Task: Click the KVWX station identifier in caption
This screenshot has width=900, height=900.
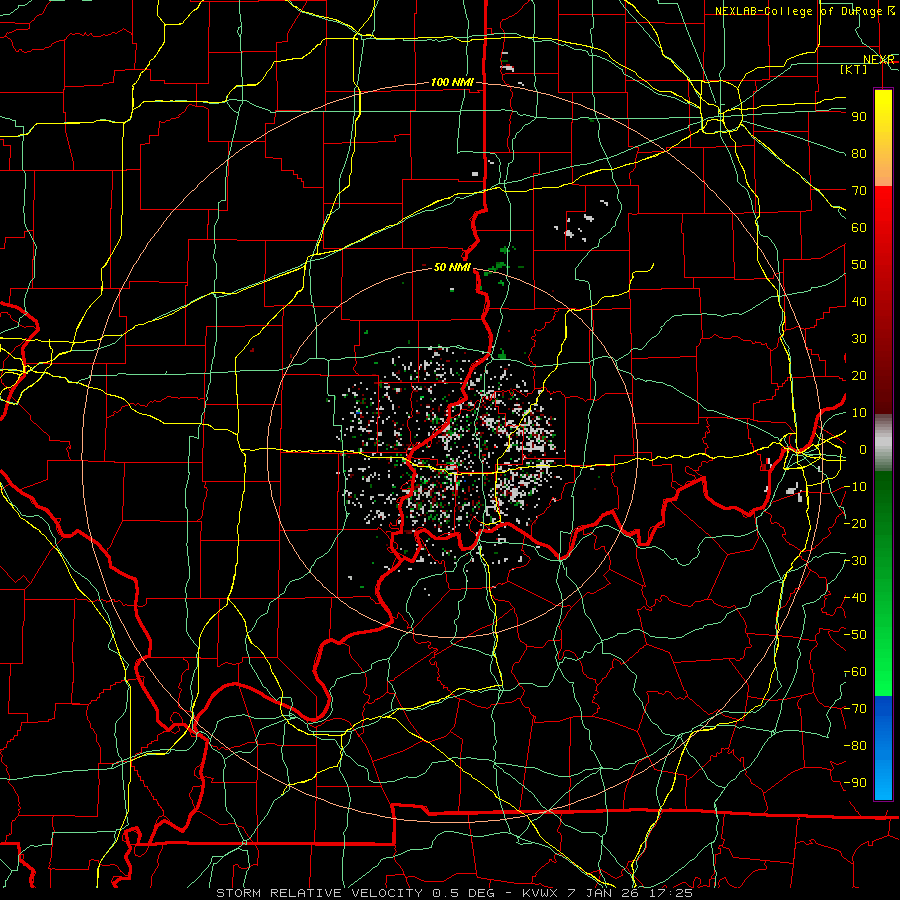Action: pos(540,893)
